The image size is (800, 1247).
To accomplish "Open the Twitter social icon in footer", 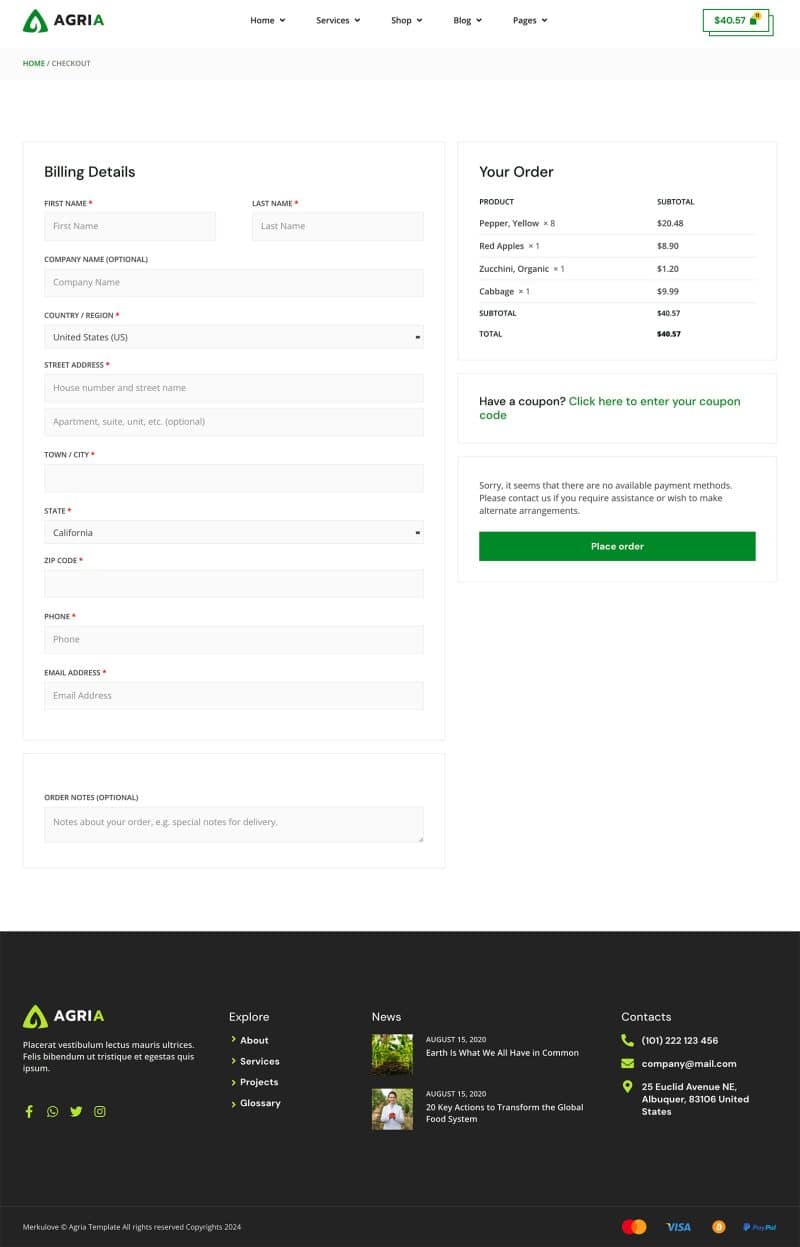I will click(76, 1111).
